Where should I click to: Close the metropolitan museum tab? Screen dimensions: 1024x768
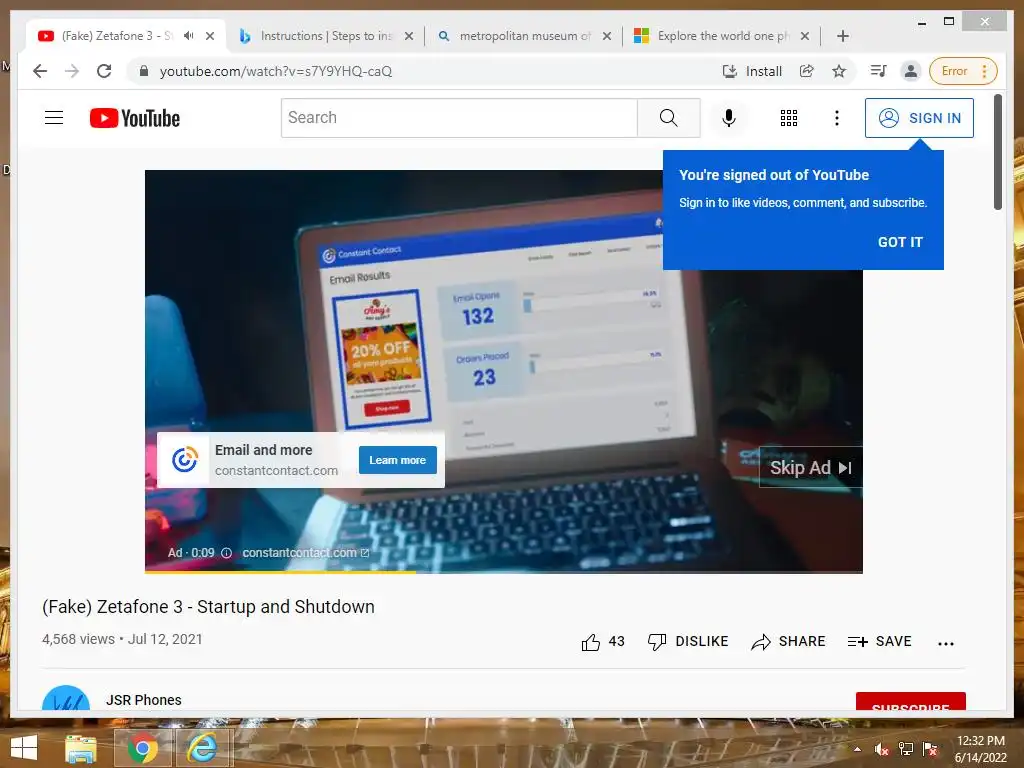(x=607, y=36)
